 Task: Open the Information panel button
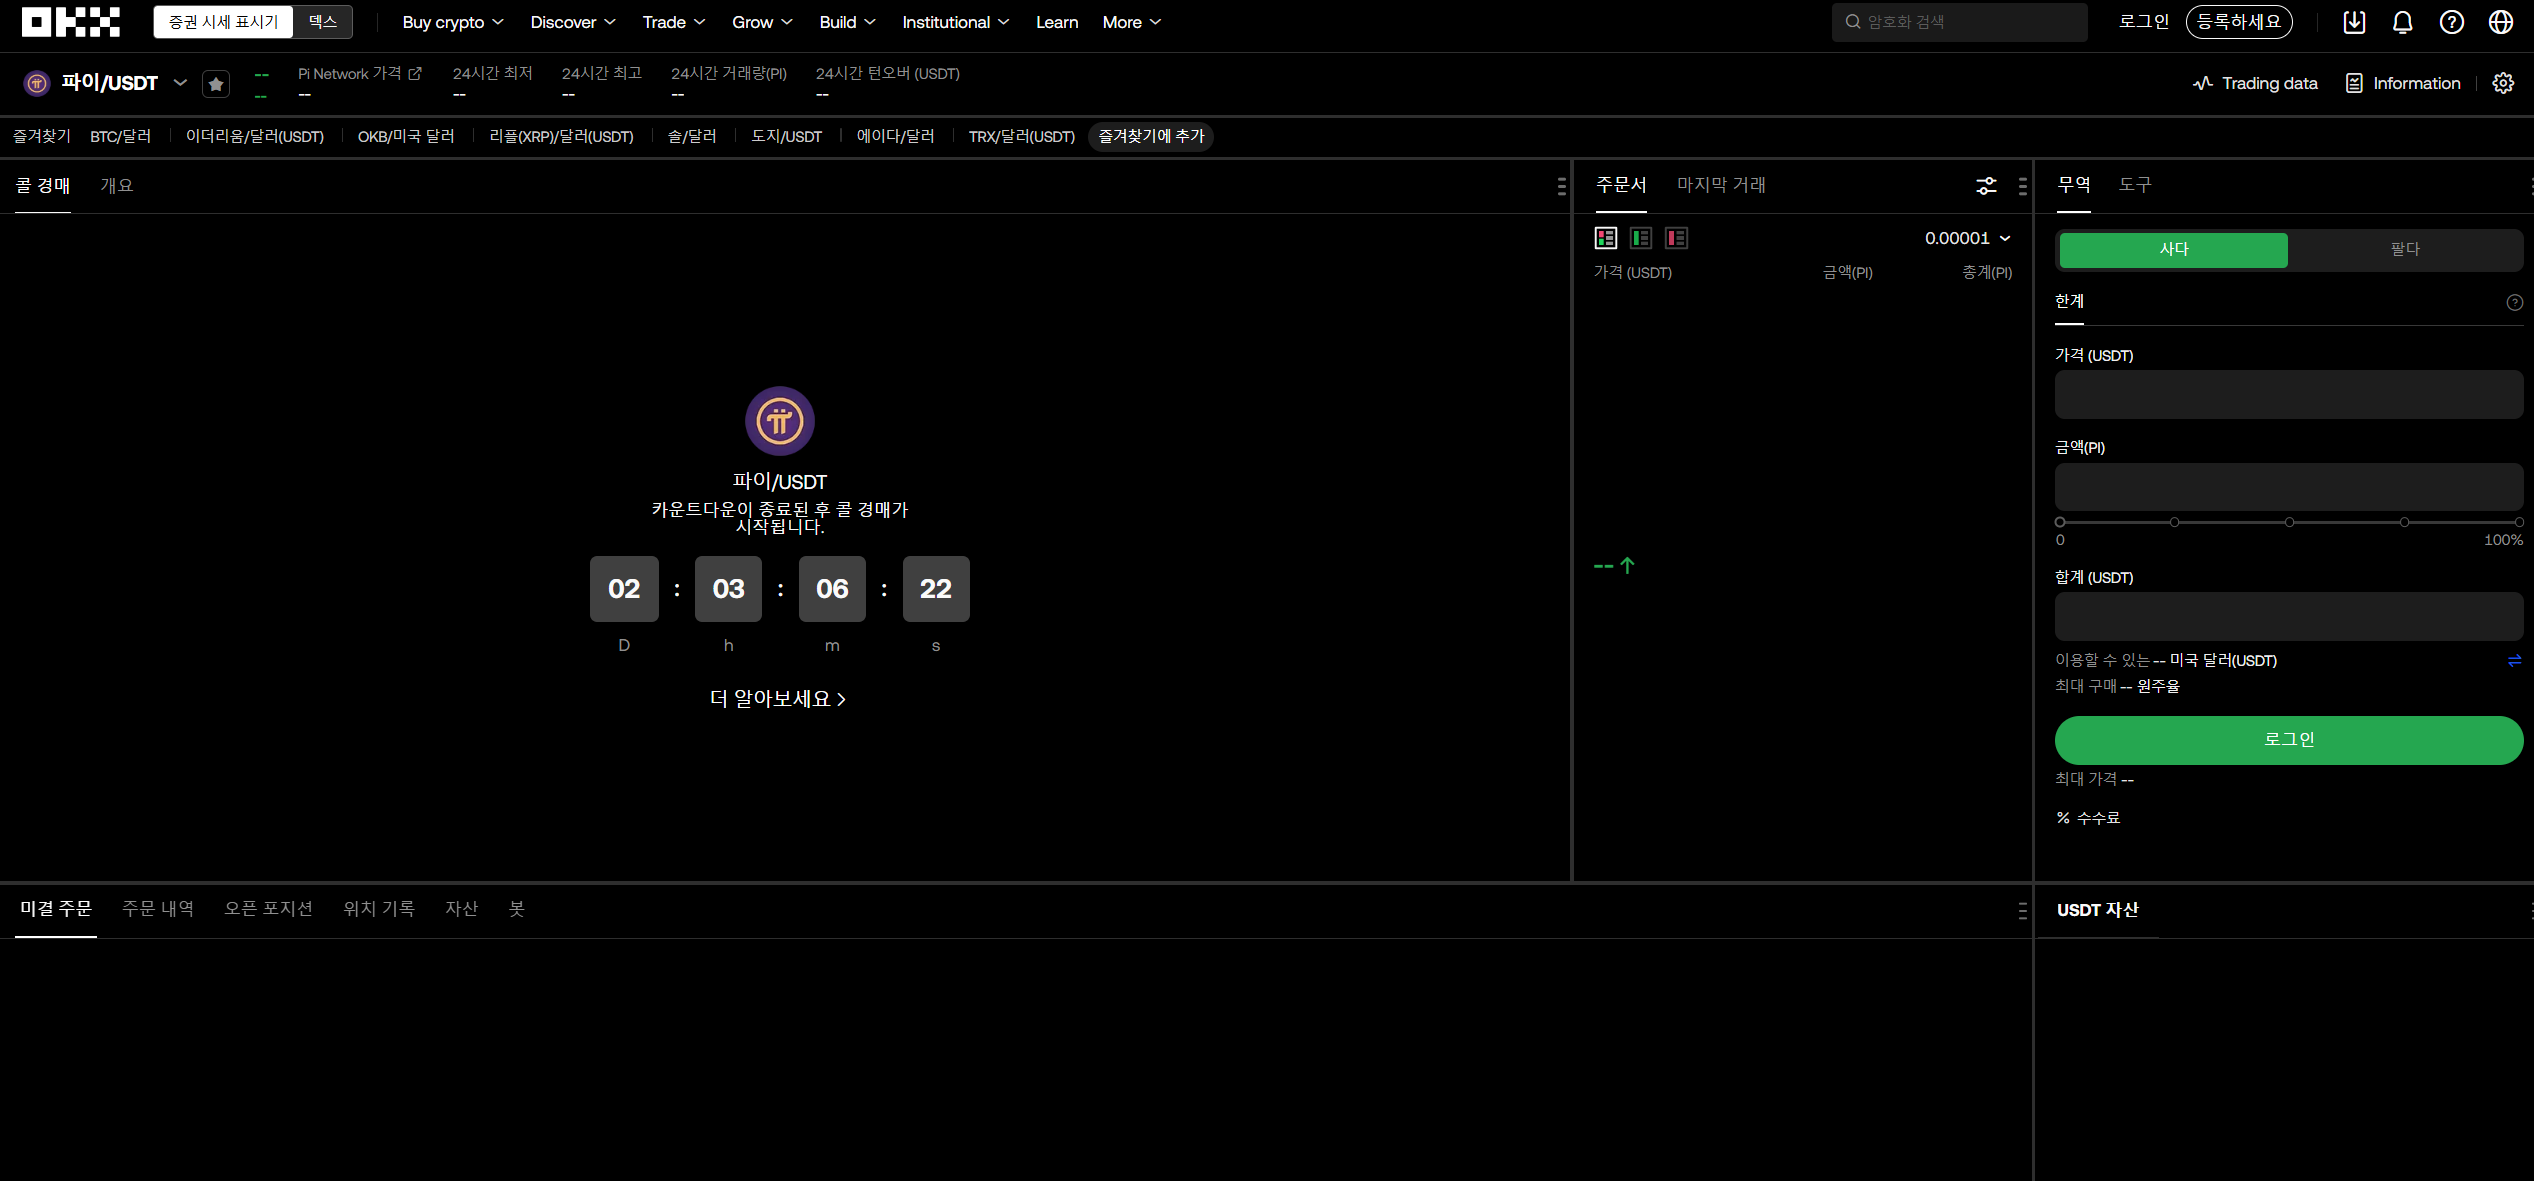2403,83
